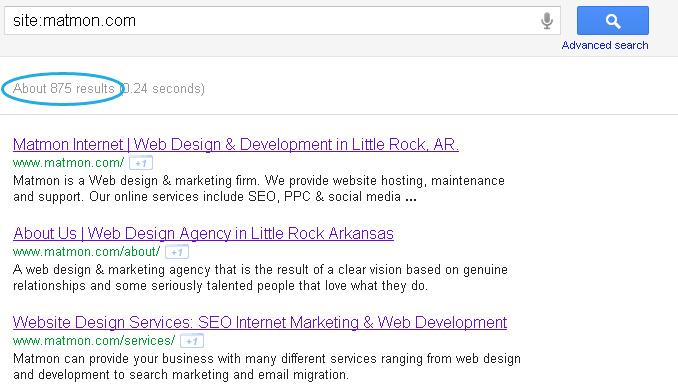The image size is (678, 387).
Task: Click the '(0.24 seconds)' timing text
Action: click(x=163, y=89)
